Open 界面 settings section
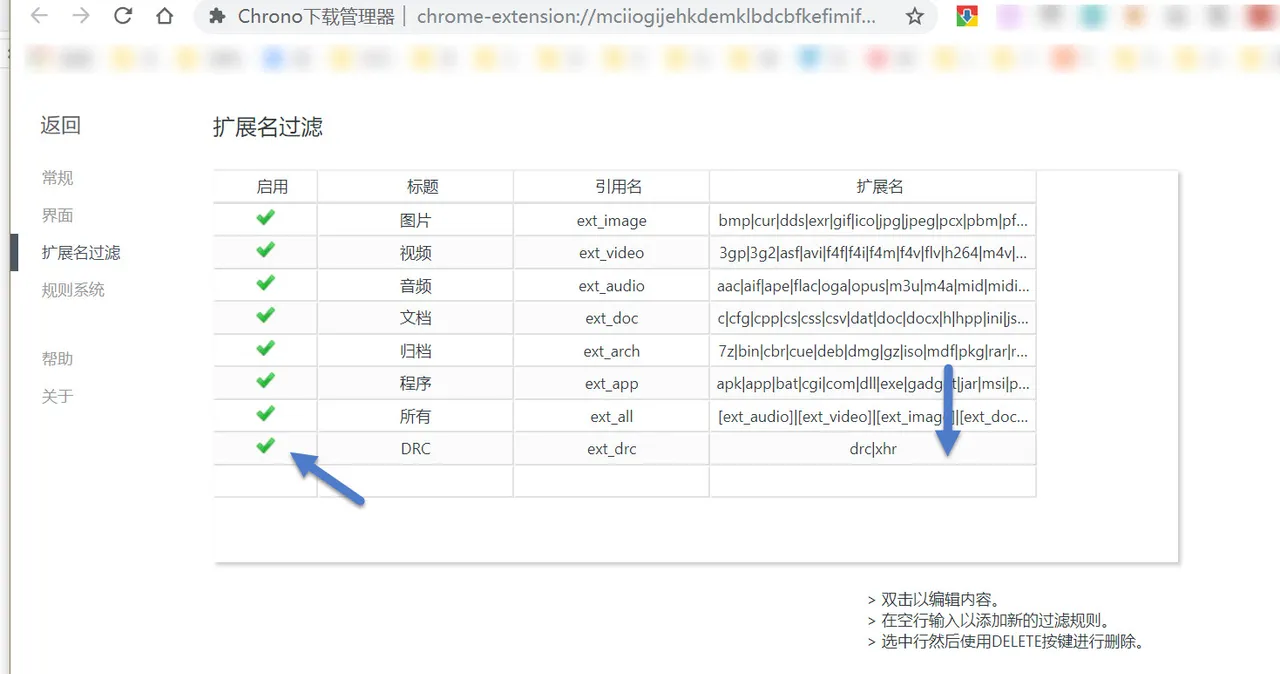Screen dimensions: 1280x674 (x=57, y=215)
